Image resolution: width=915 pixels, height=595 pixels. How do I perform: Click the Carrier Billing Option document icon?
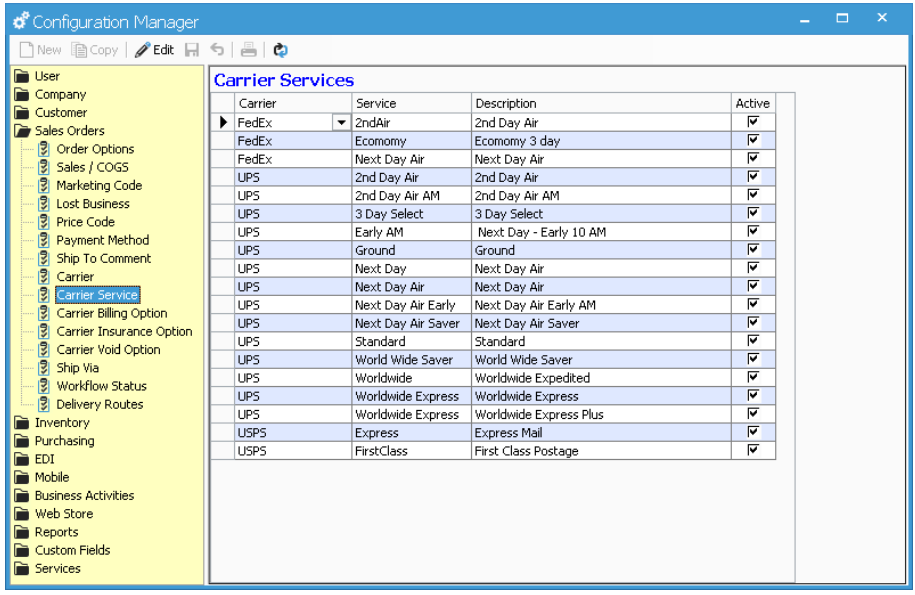click(x=44, y=313)
